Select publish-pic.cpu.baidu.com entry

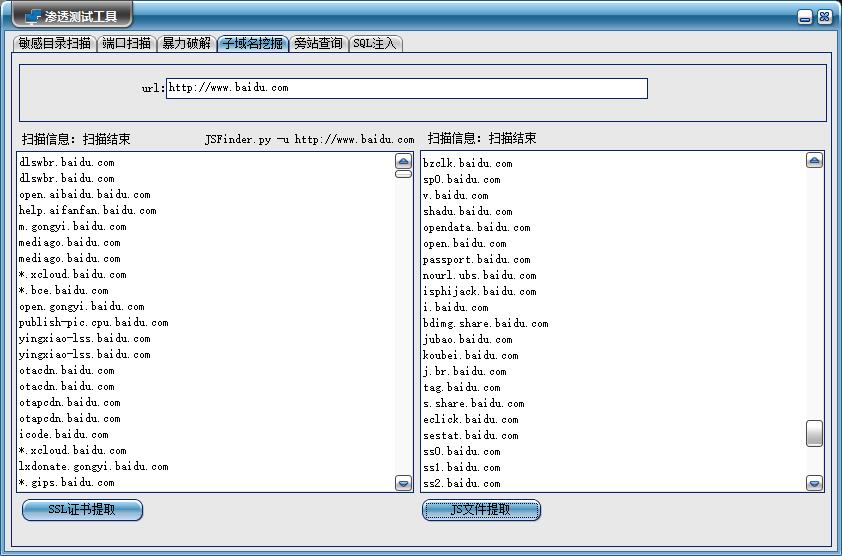tap(93, 323)
